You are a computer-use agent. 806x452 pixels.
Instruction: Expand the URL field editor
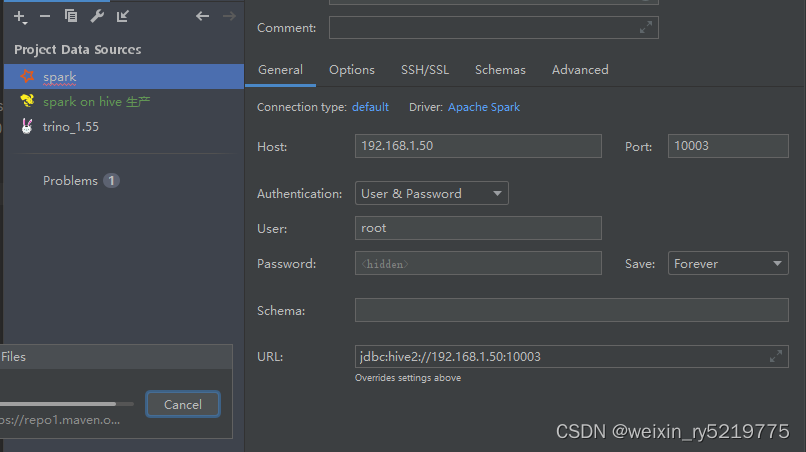coord(776,356)
